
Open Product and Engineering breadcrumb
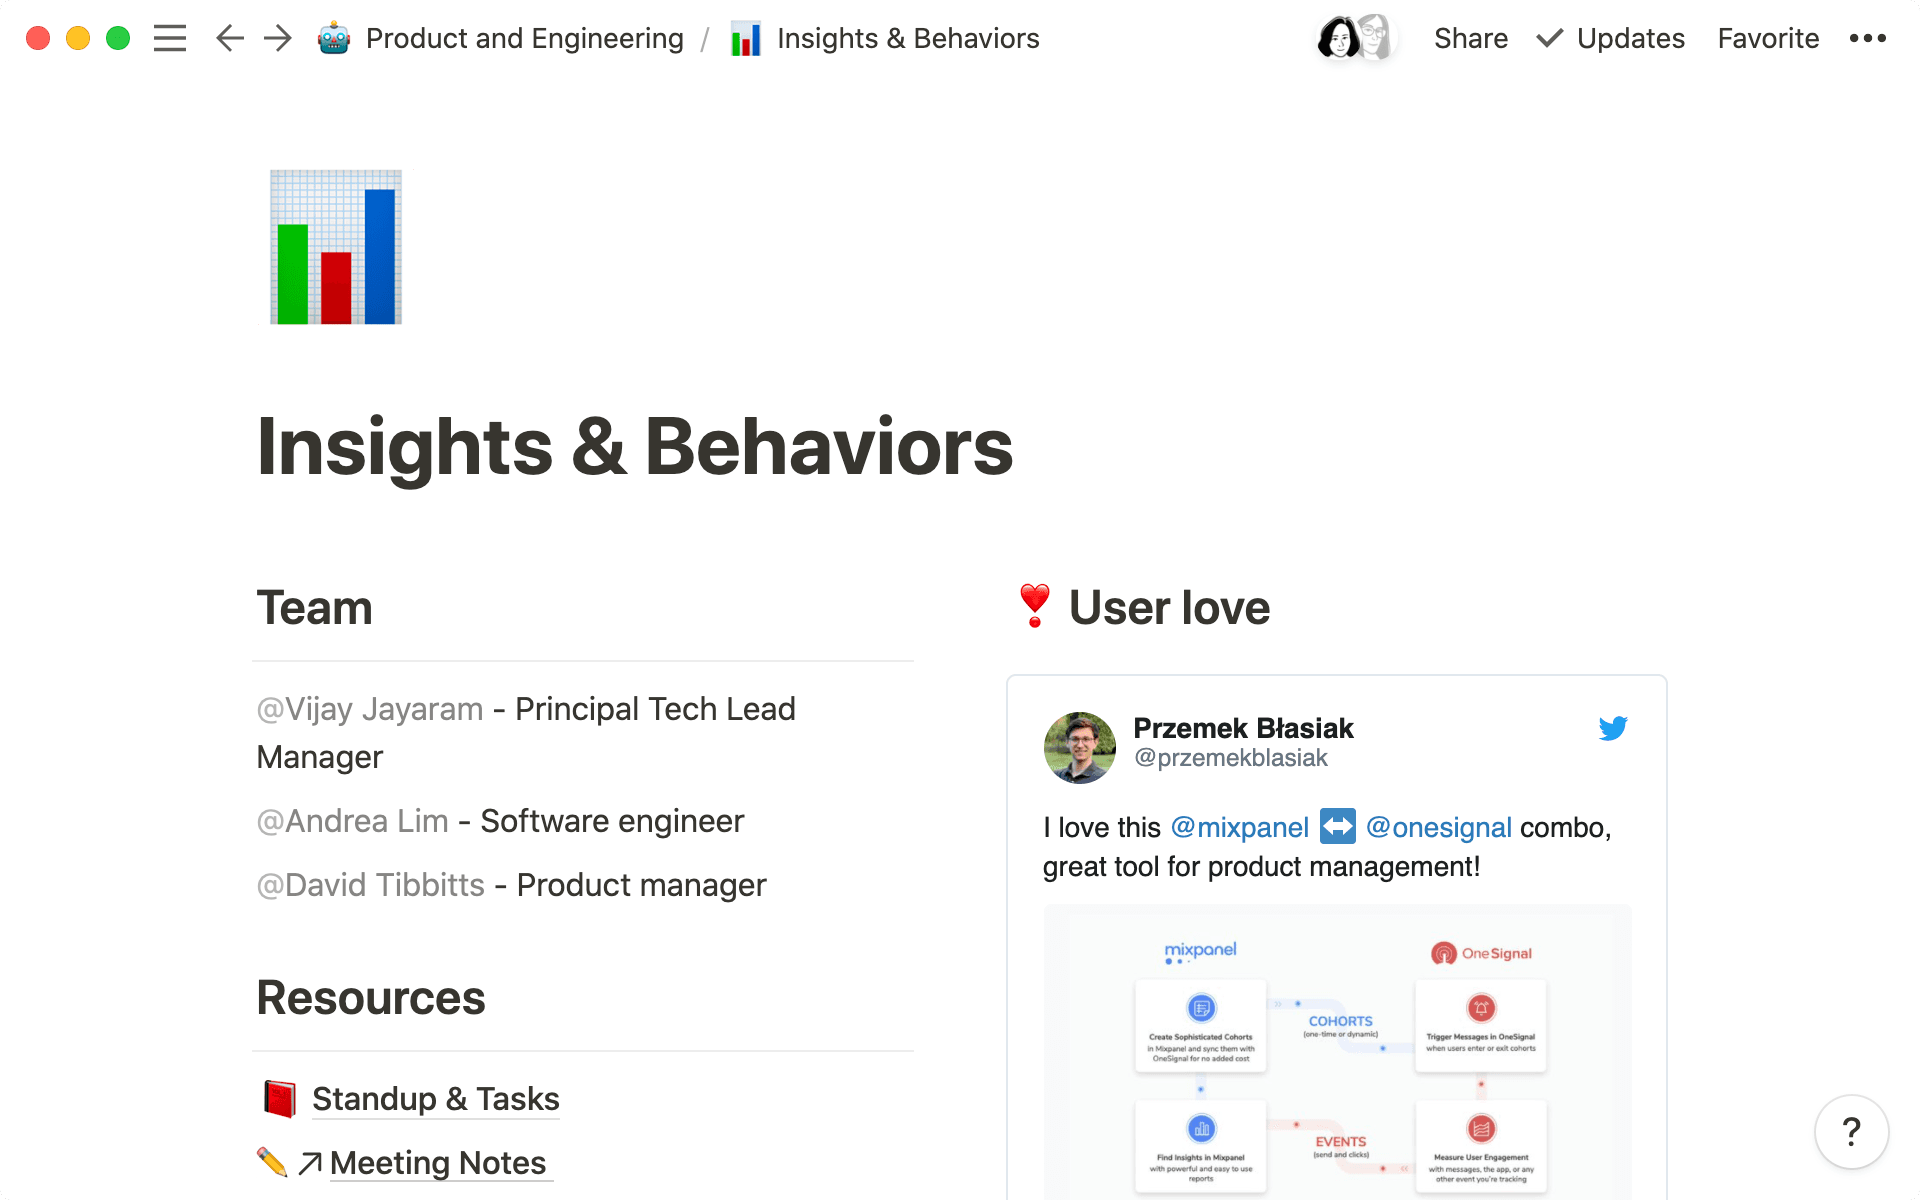coord(524,38)
